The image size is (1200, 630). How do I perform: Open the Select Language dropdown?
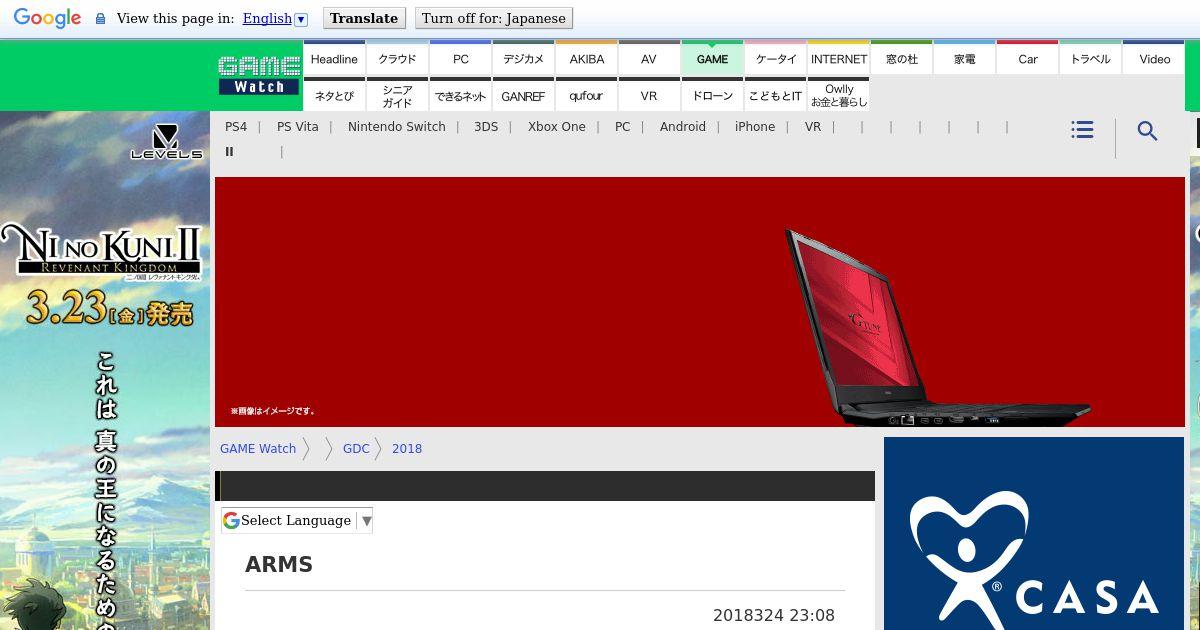click(x=297, y=520)
